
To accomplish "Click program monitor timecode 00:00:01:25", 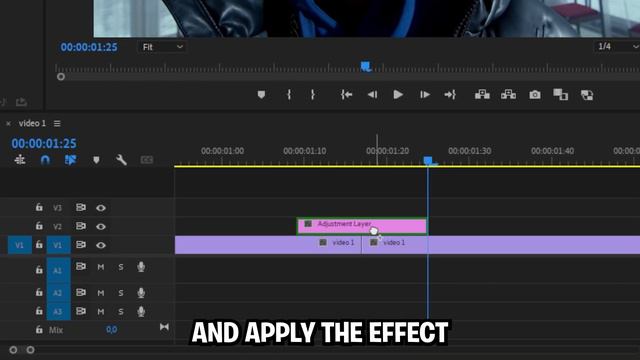I will coord(89,47).
